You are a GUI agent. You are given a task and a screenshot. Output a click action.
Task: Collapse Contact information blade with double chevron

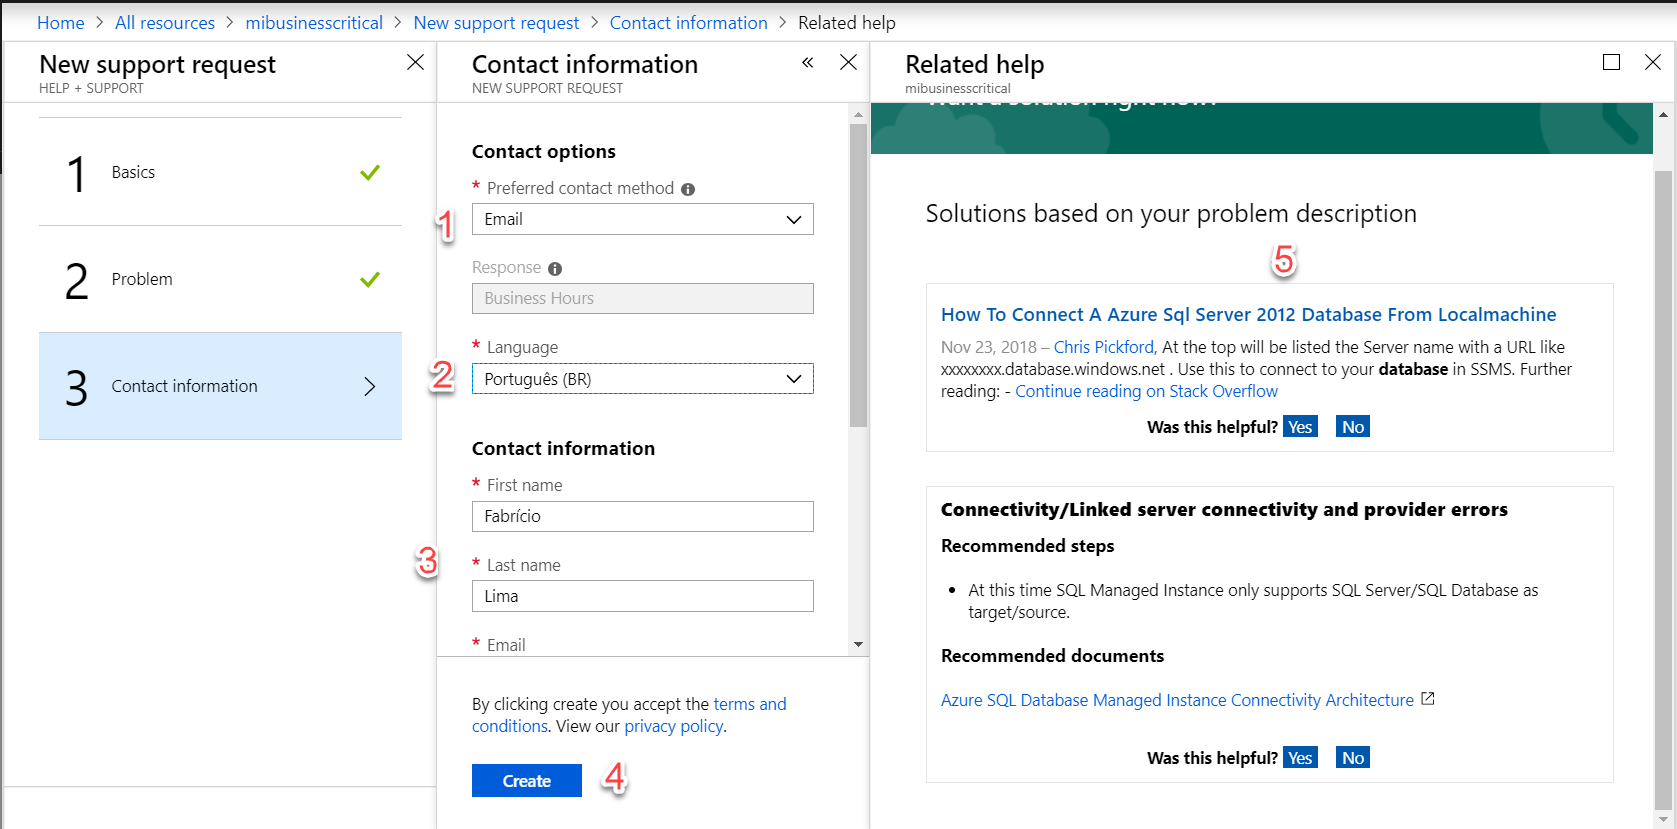point(807,63)
